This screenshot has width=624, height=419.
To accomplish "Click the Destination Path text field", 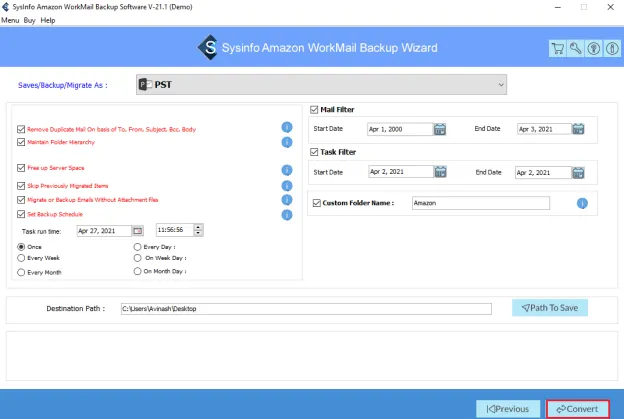I will (305, 309).
